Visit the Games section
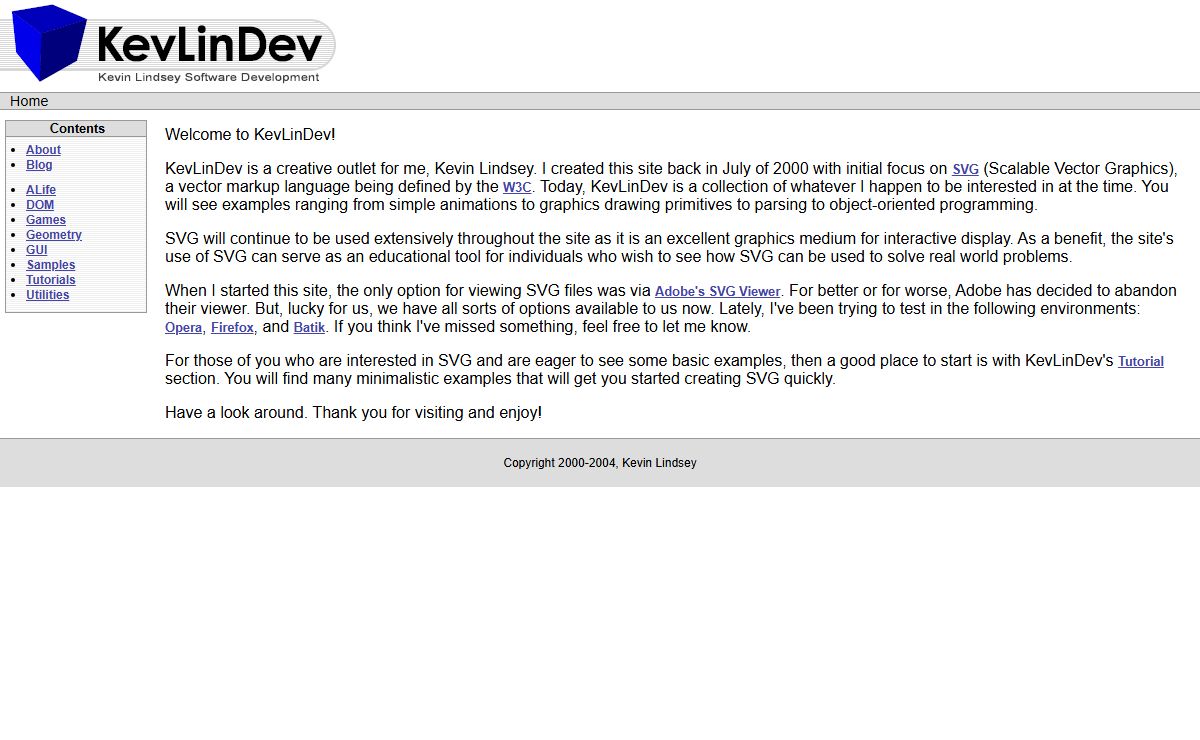1200x740 pixels. tap(46, 220)
